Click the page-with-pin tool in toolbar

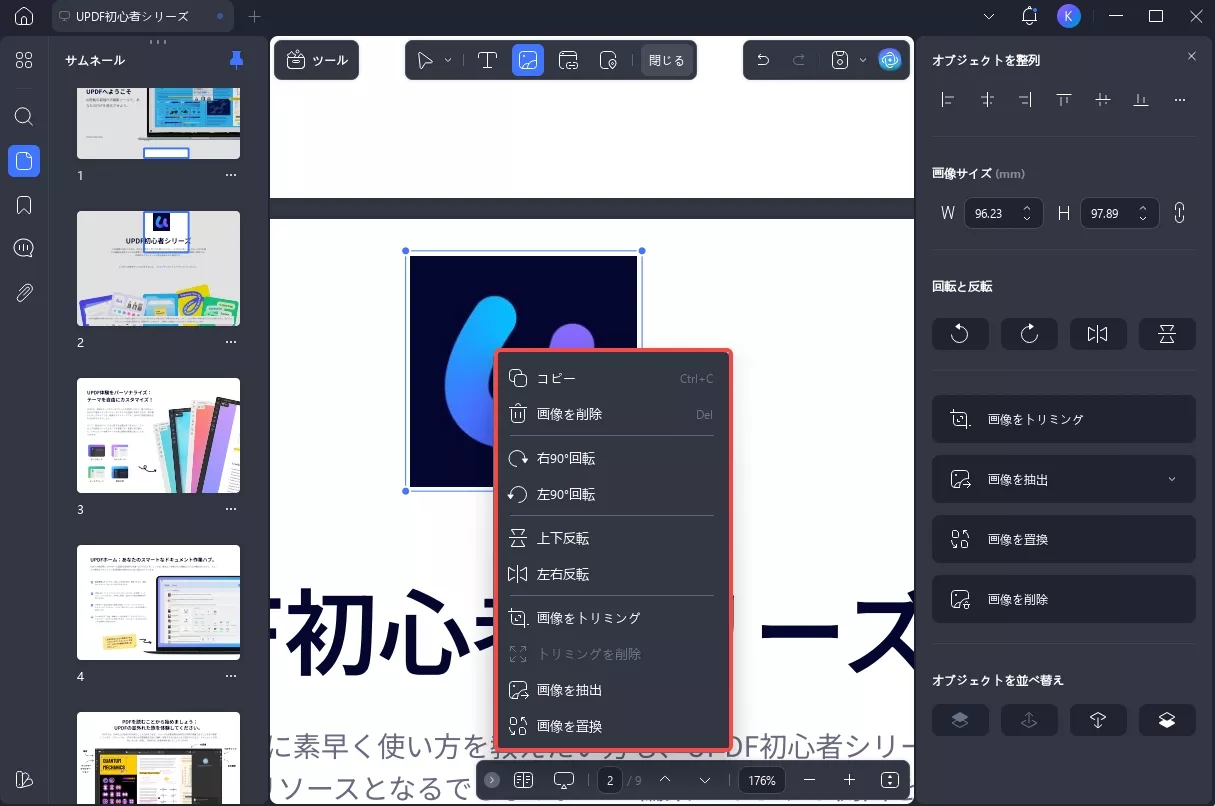(x=608, y=60)
